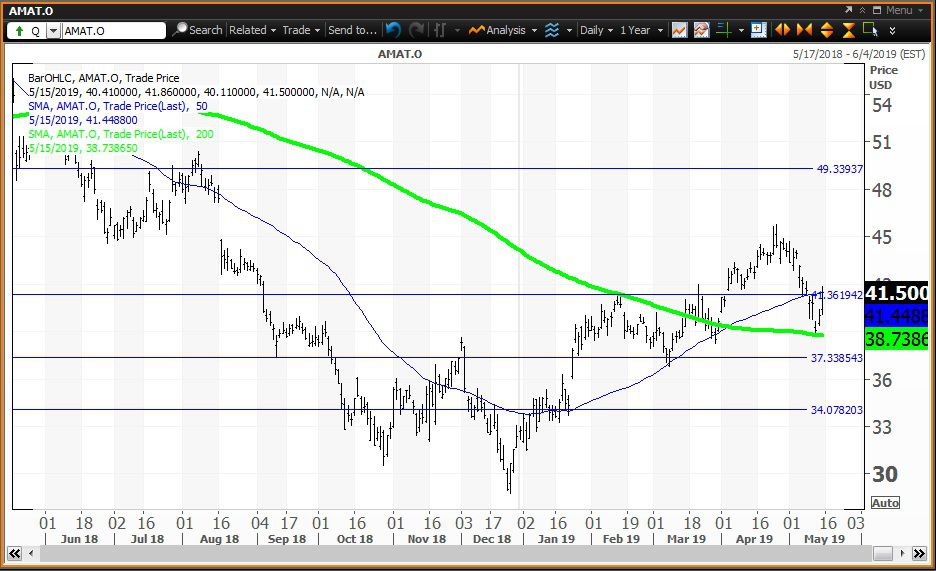
Task: Click the toolbar overflow double-chevron
Action: pyautogui.click(x=892, y=30)
